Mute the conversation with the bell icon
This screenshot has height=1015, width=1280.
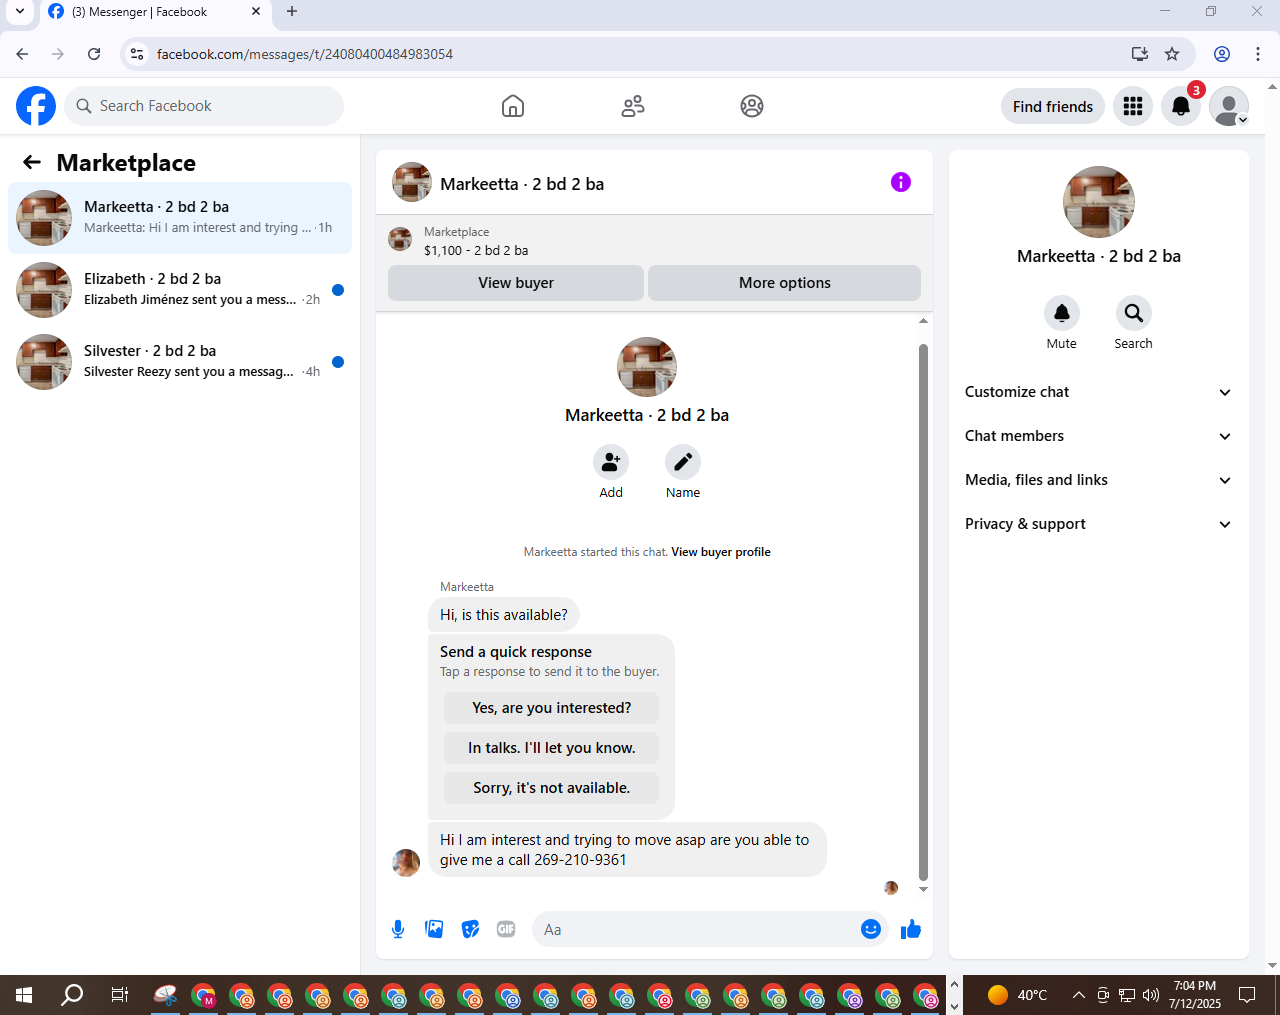[1062, 313]
